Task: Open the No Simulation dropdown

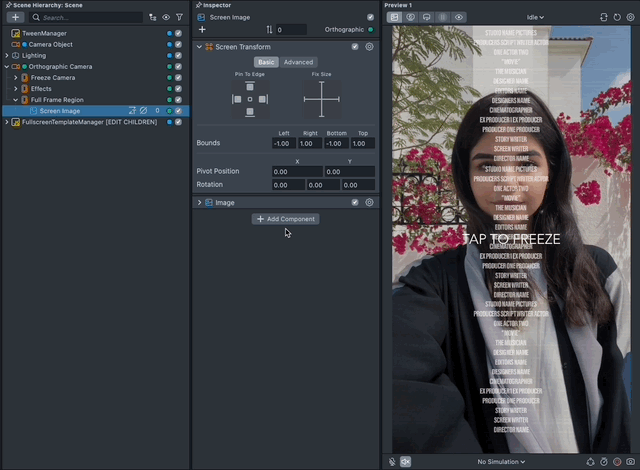Action: pyautogui.click(x=501, y=461)
